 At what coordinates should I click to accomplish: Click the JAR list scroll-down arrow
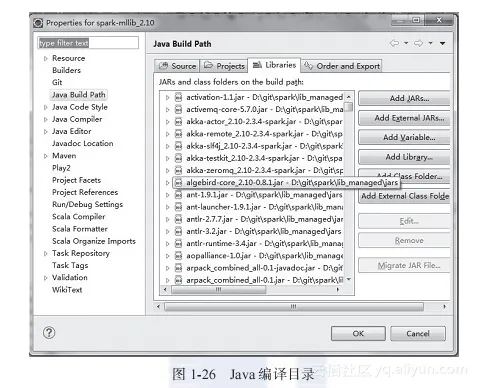pyautogui.click(x=349, y=279)
